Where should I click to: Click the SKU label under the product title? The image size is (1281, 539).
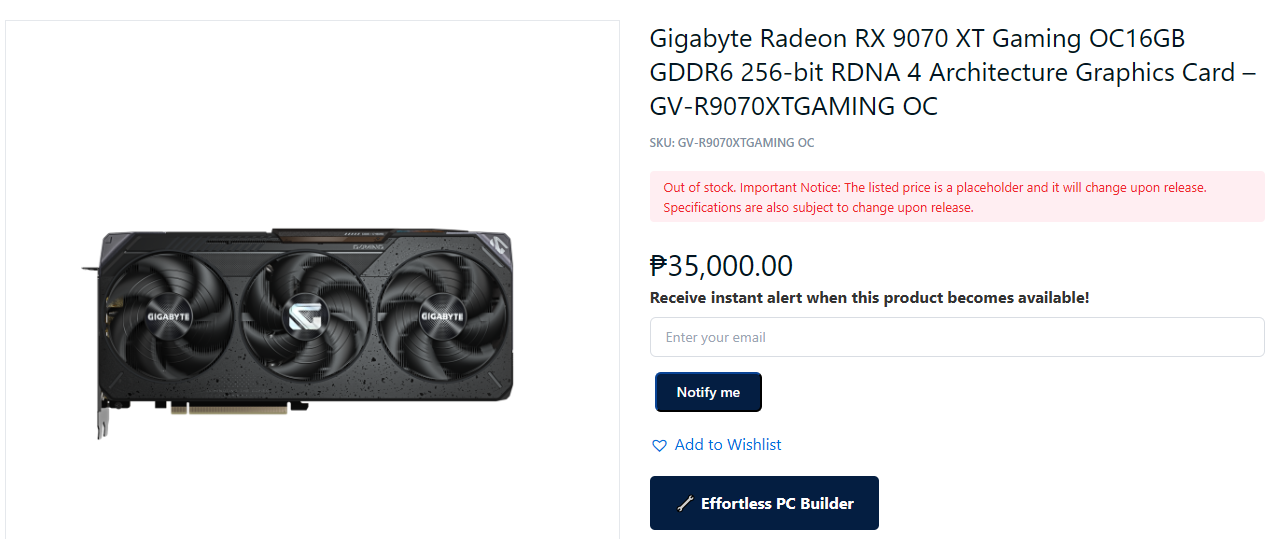click(x=732, y=143)
